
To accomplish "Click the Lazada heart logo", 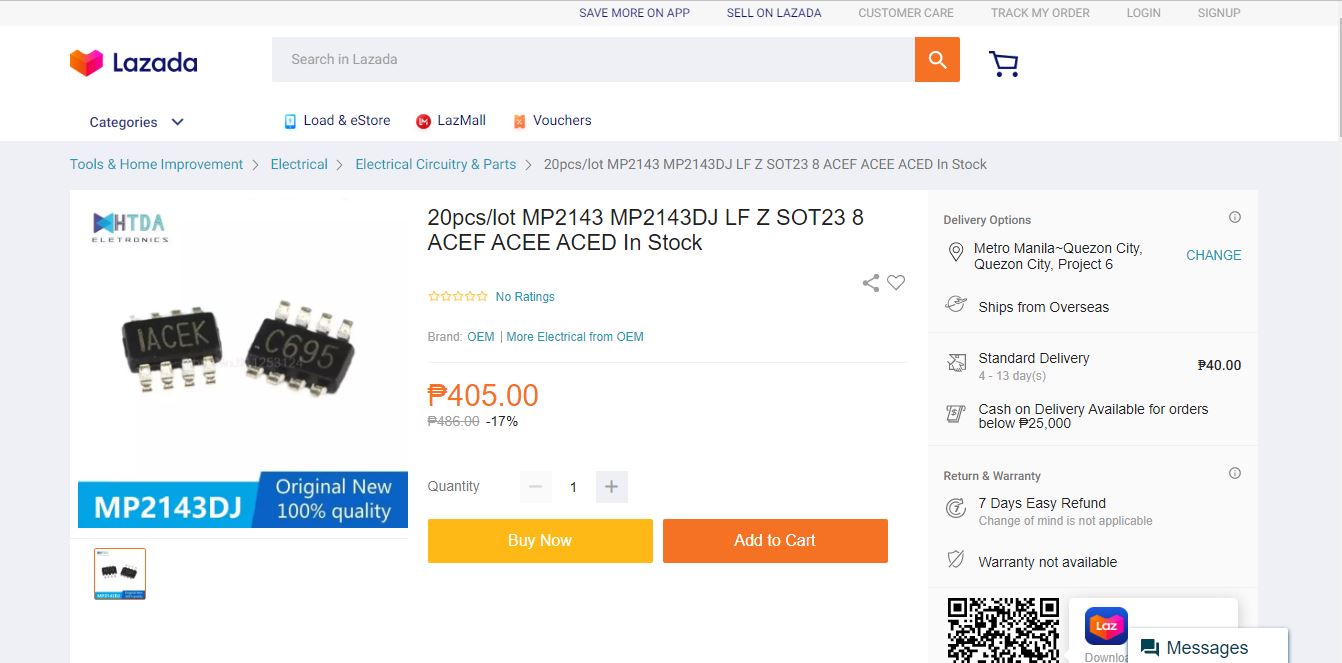I will pos(86,62).
